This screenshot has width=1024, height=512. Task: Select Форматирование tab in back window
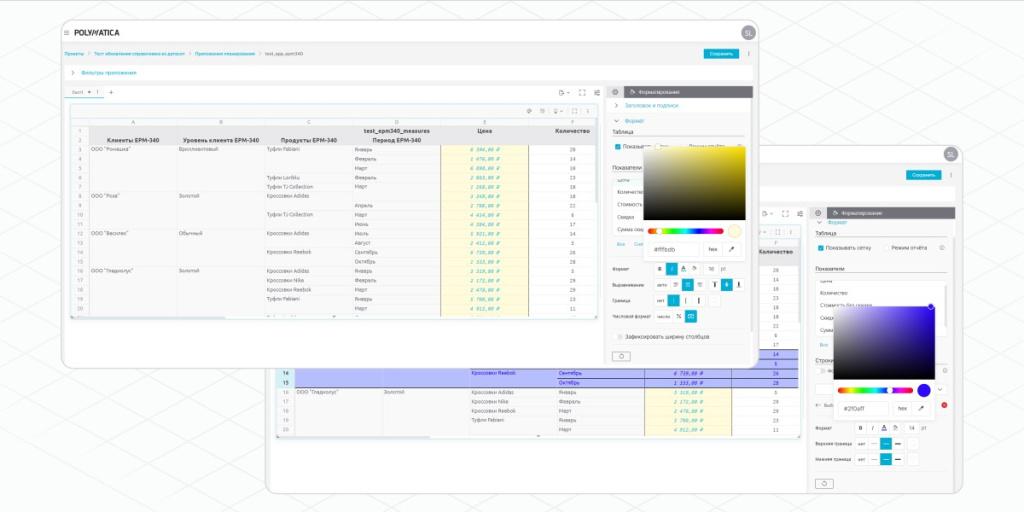point(891,213)
